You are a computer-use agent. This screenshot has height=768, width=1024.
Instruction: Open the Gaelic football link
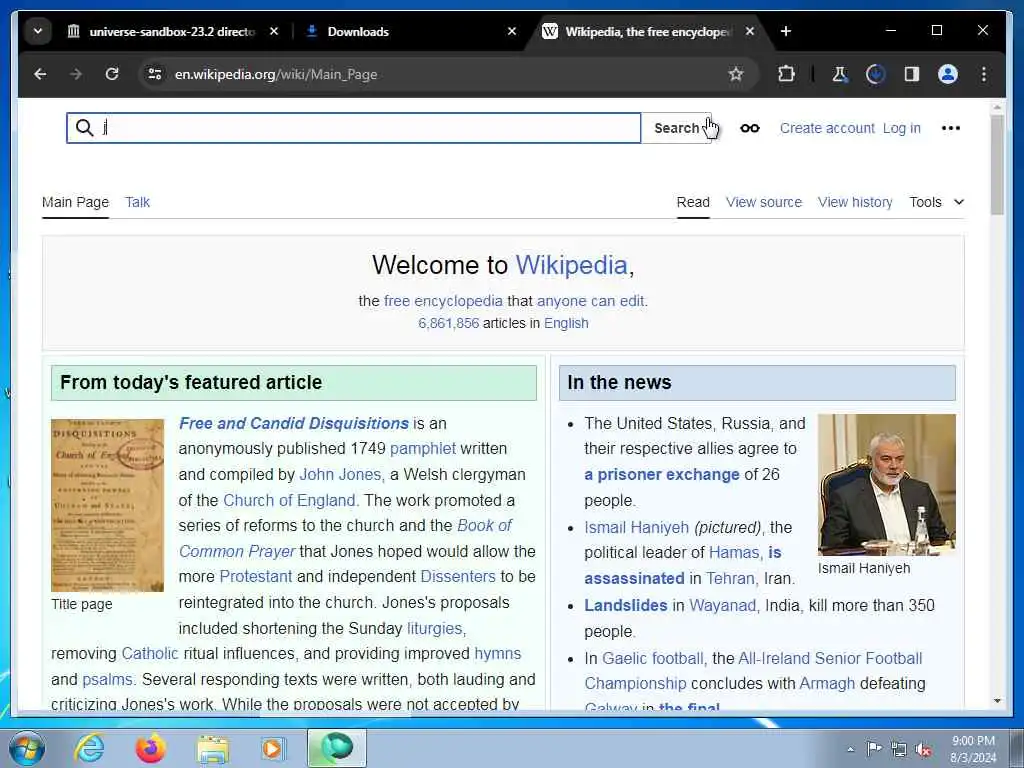pos(652,658)
